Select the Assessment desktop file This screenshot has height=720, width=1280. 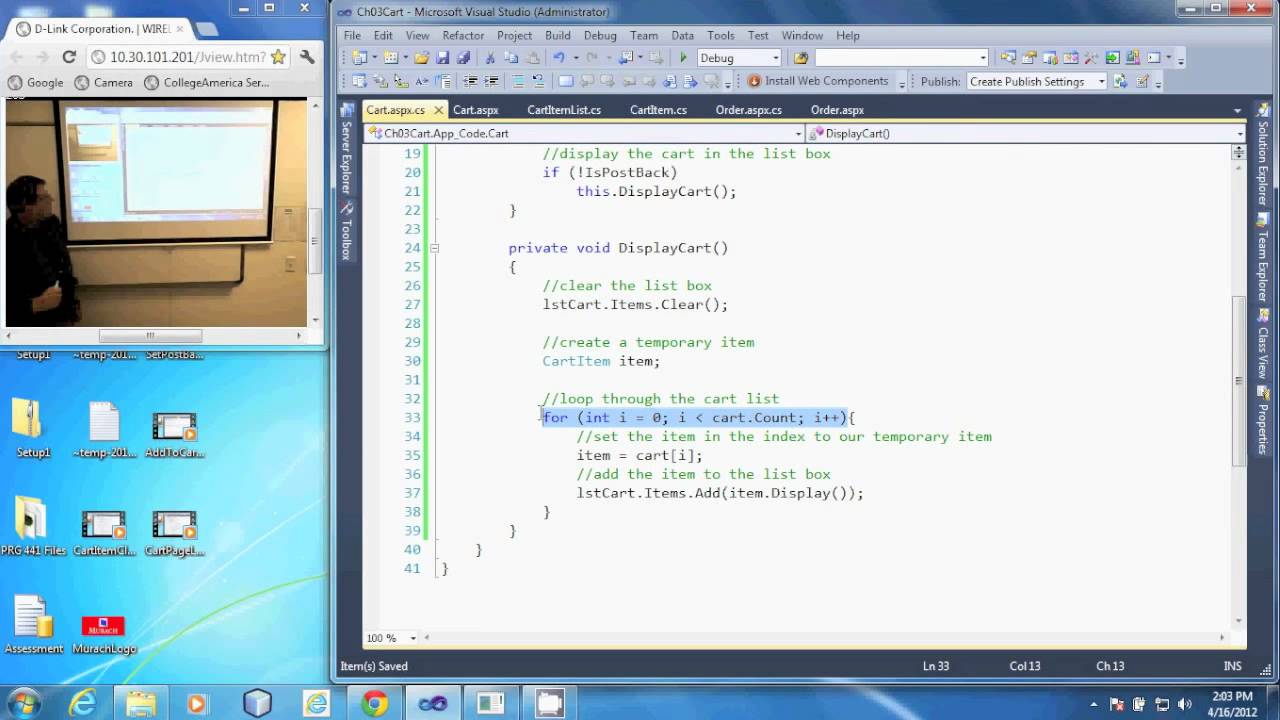point(33,626)
